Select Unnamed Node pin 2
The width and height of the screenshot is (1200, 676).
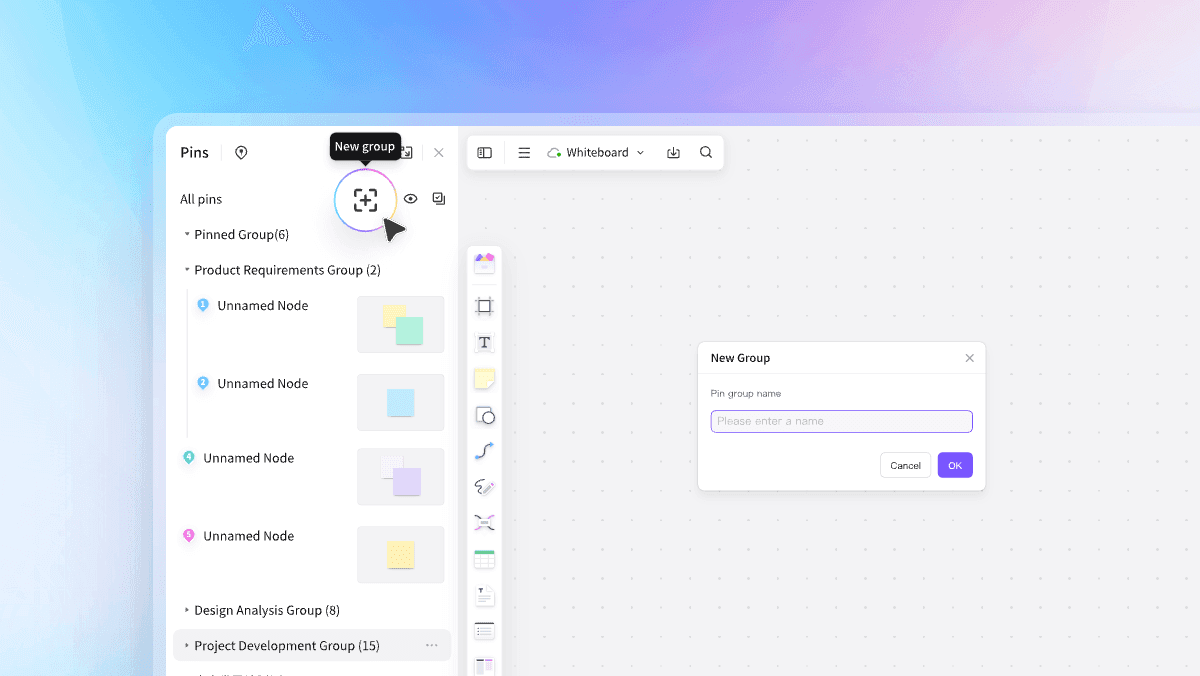pos(262,384)
